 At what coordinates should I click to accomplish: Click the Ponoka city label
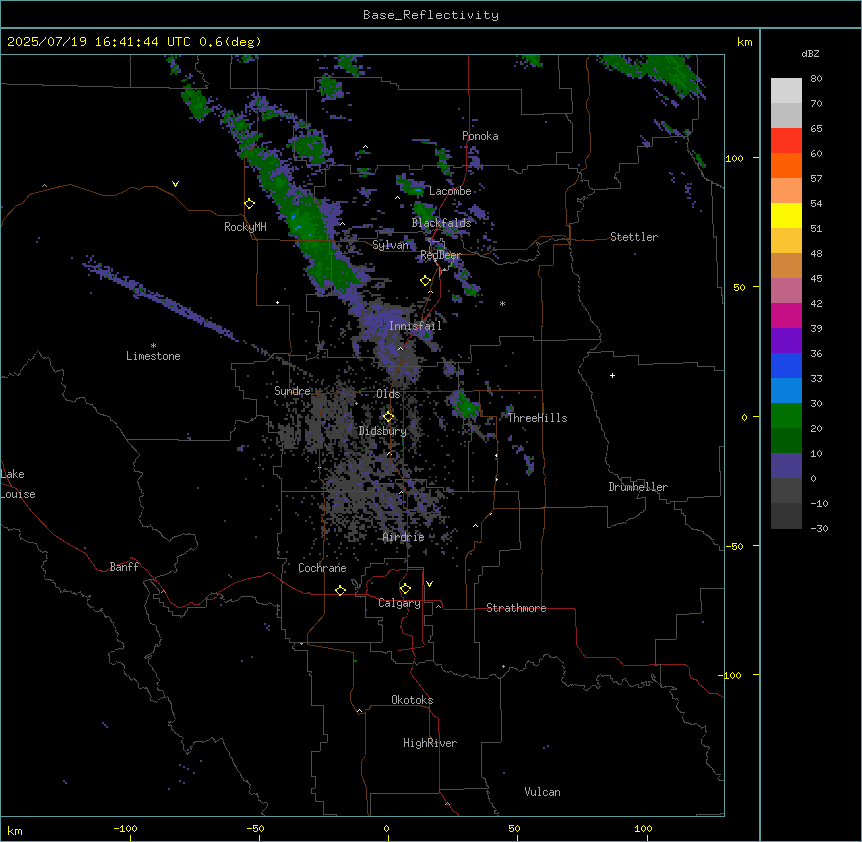coord(480,136)
